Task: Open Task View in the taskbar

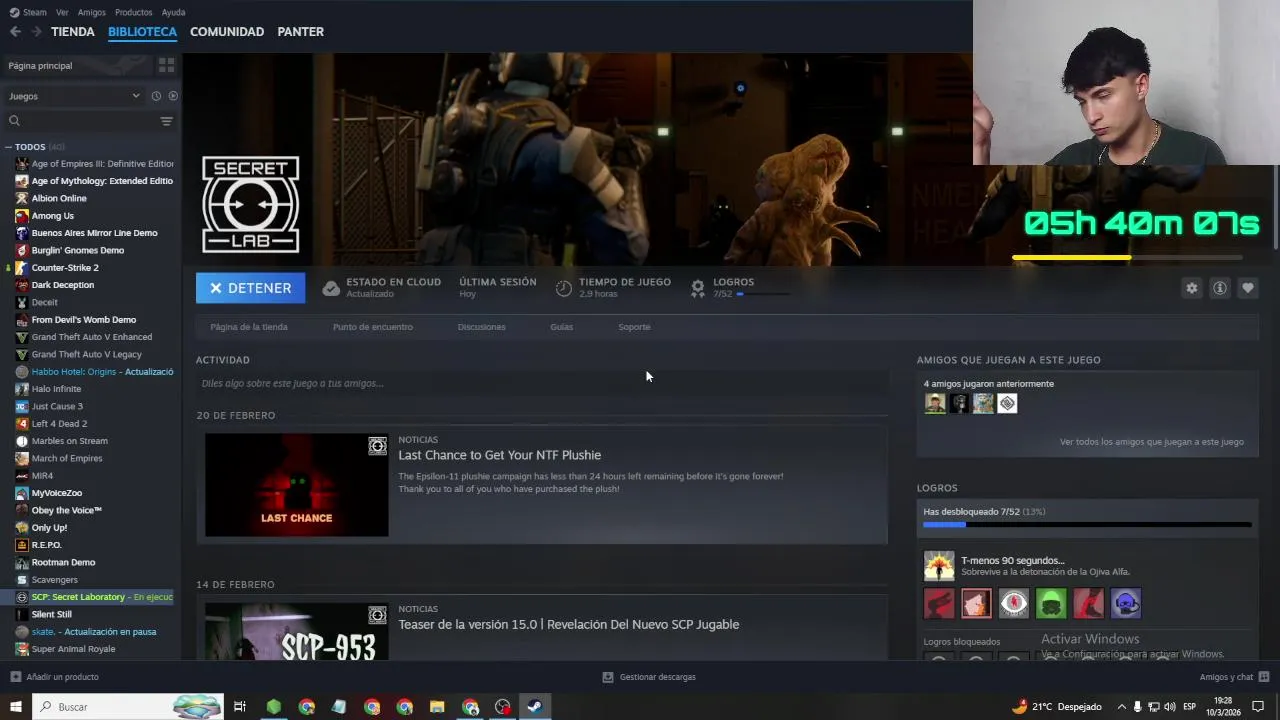Action: click(x=240, y=707)
